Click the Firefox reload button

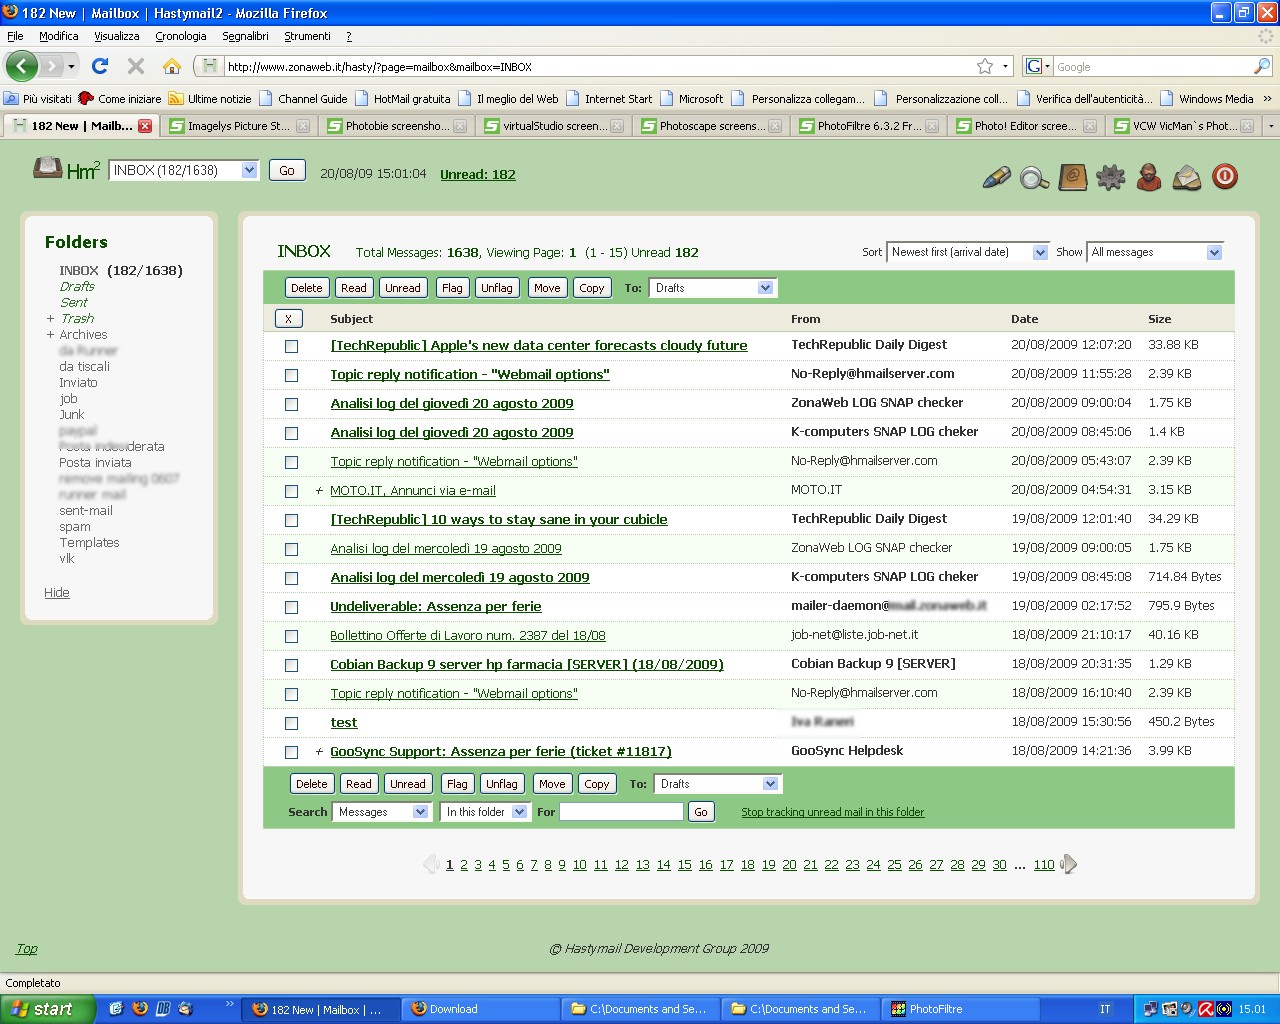[x=100, y=66]
